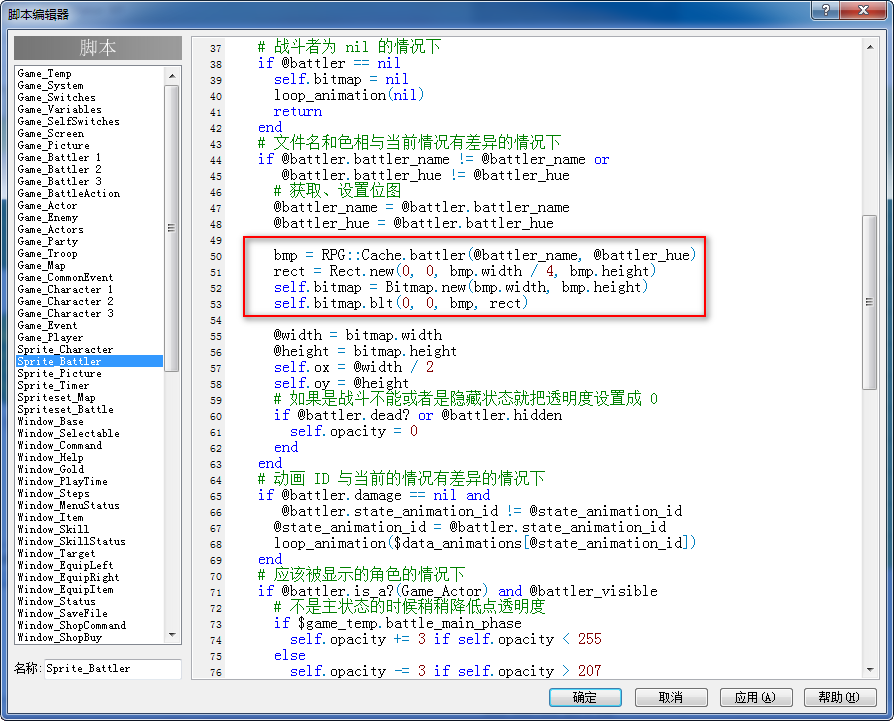Select highlighted Sprite_Battler script

coord(90,361)
